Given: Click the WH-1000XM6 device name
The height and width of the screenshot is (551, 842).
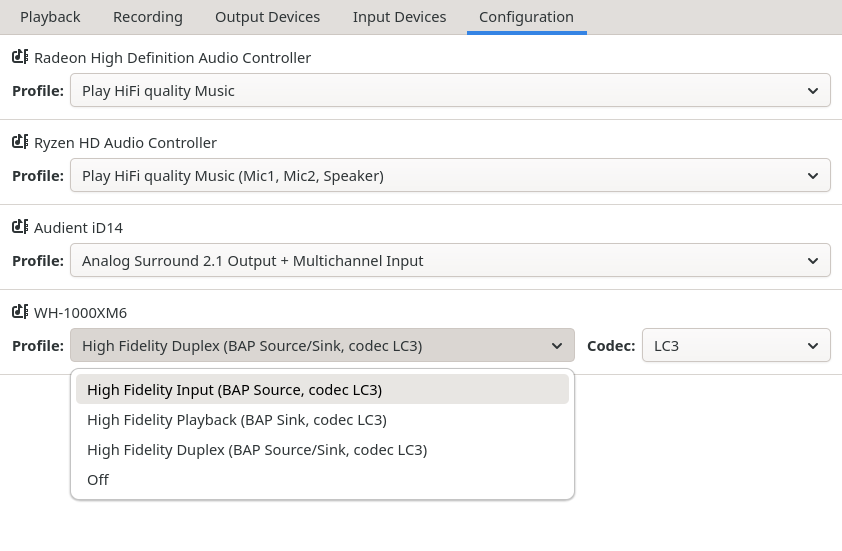Looking at the screenshot, I should [x=81, y=313].
